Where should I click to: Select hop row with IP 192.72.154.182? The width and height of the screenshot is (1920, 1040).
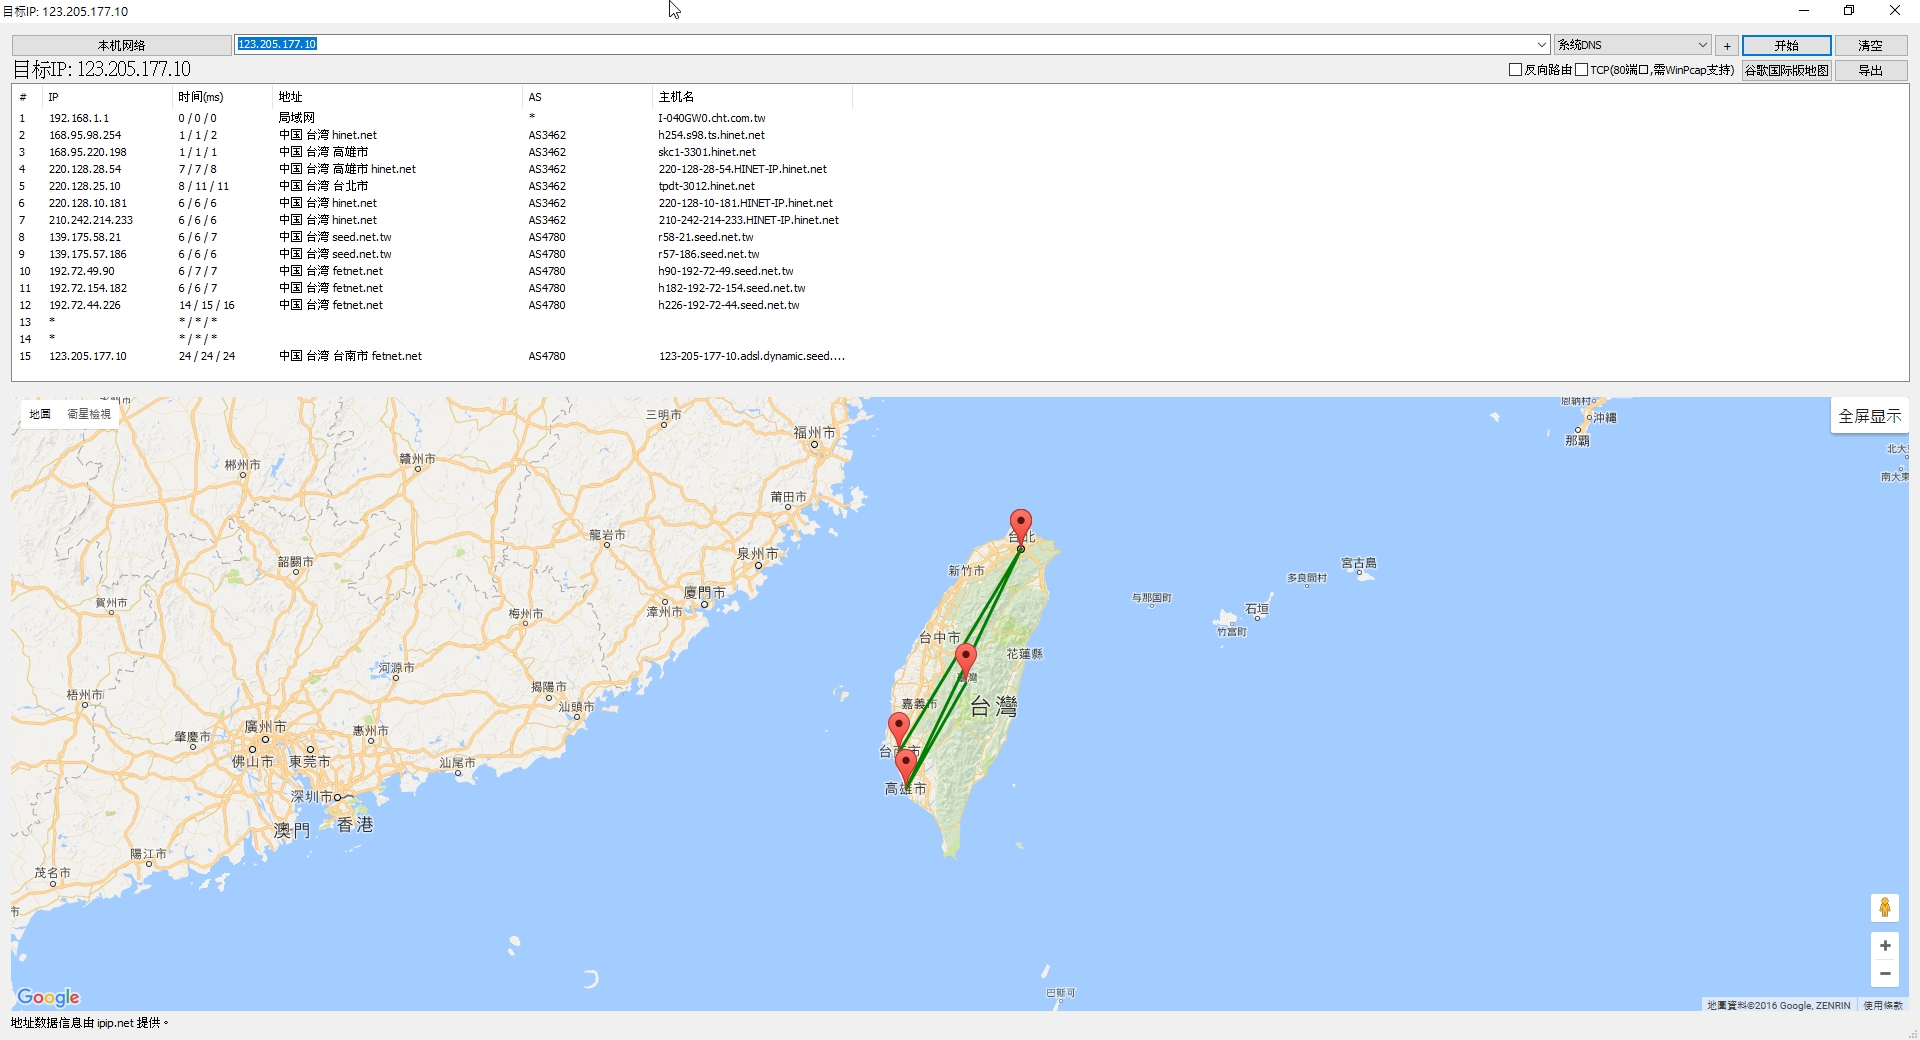coord(433,288)
